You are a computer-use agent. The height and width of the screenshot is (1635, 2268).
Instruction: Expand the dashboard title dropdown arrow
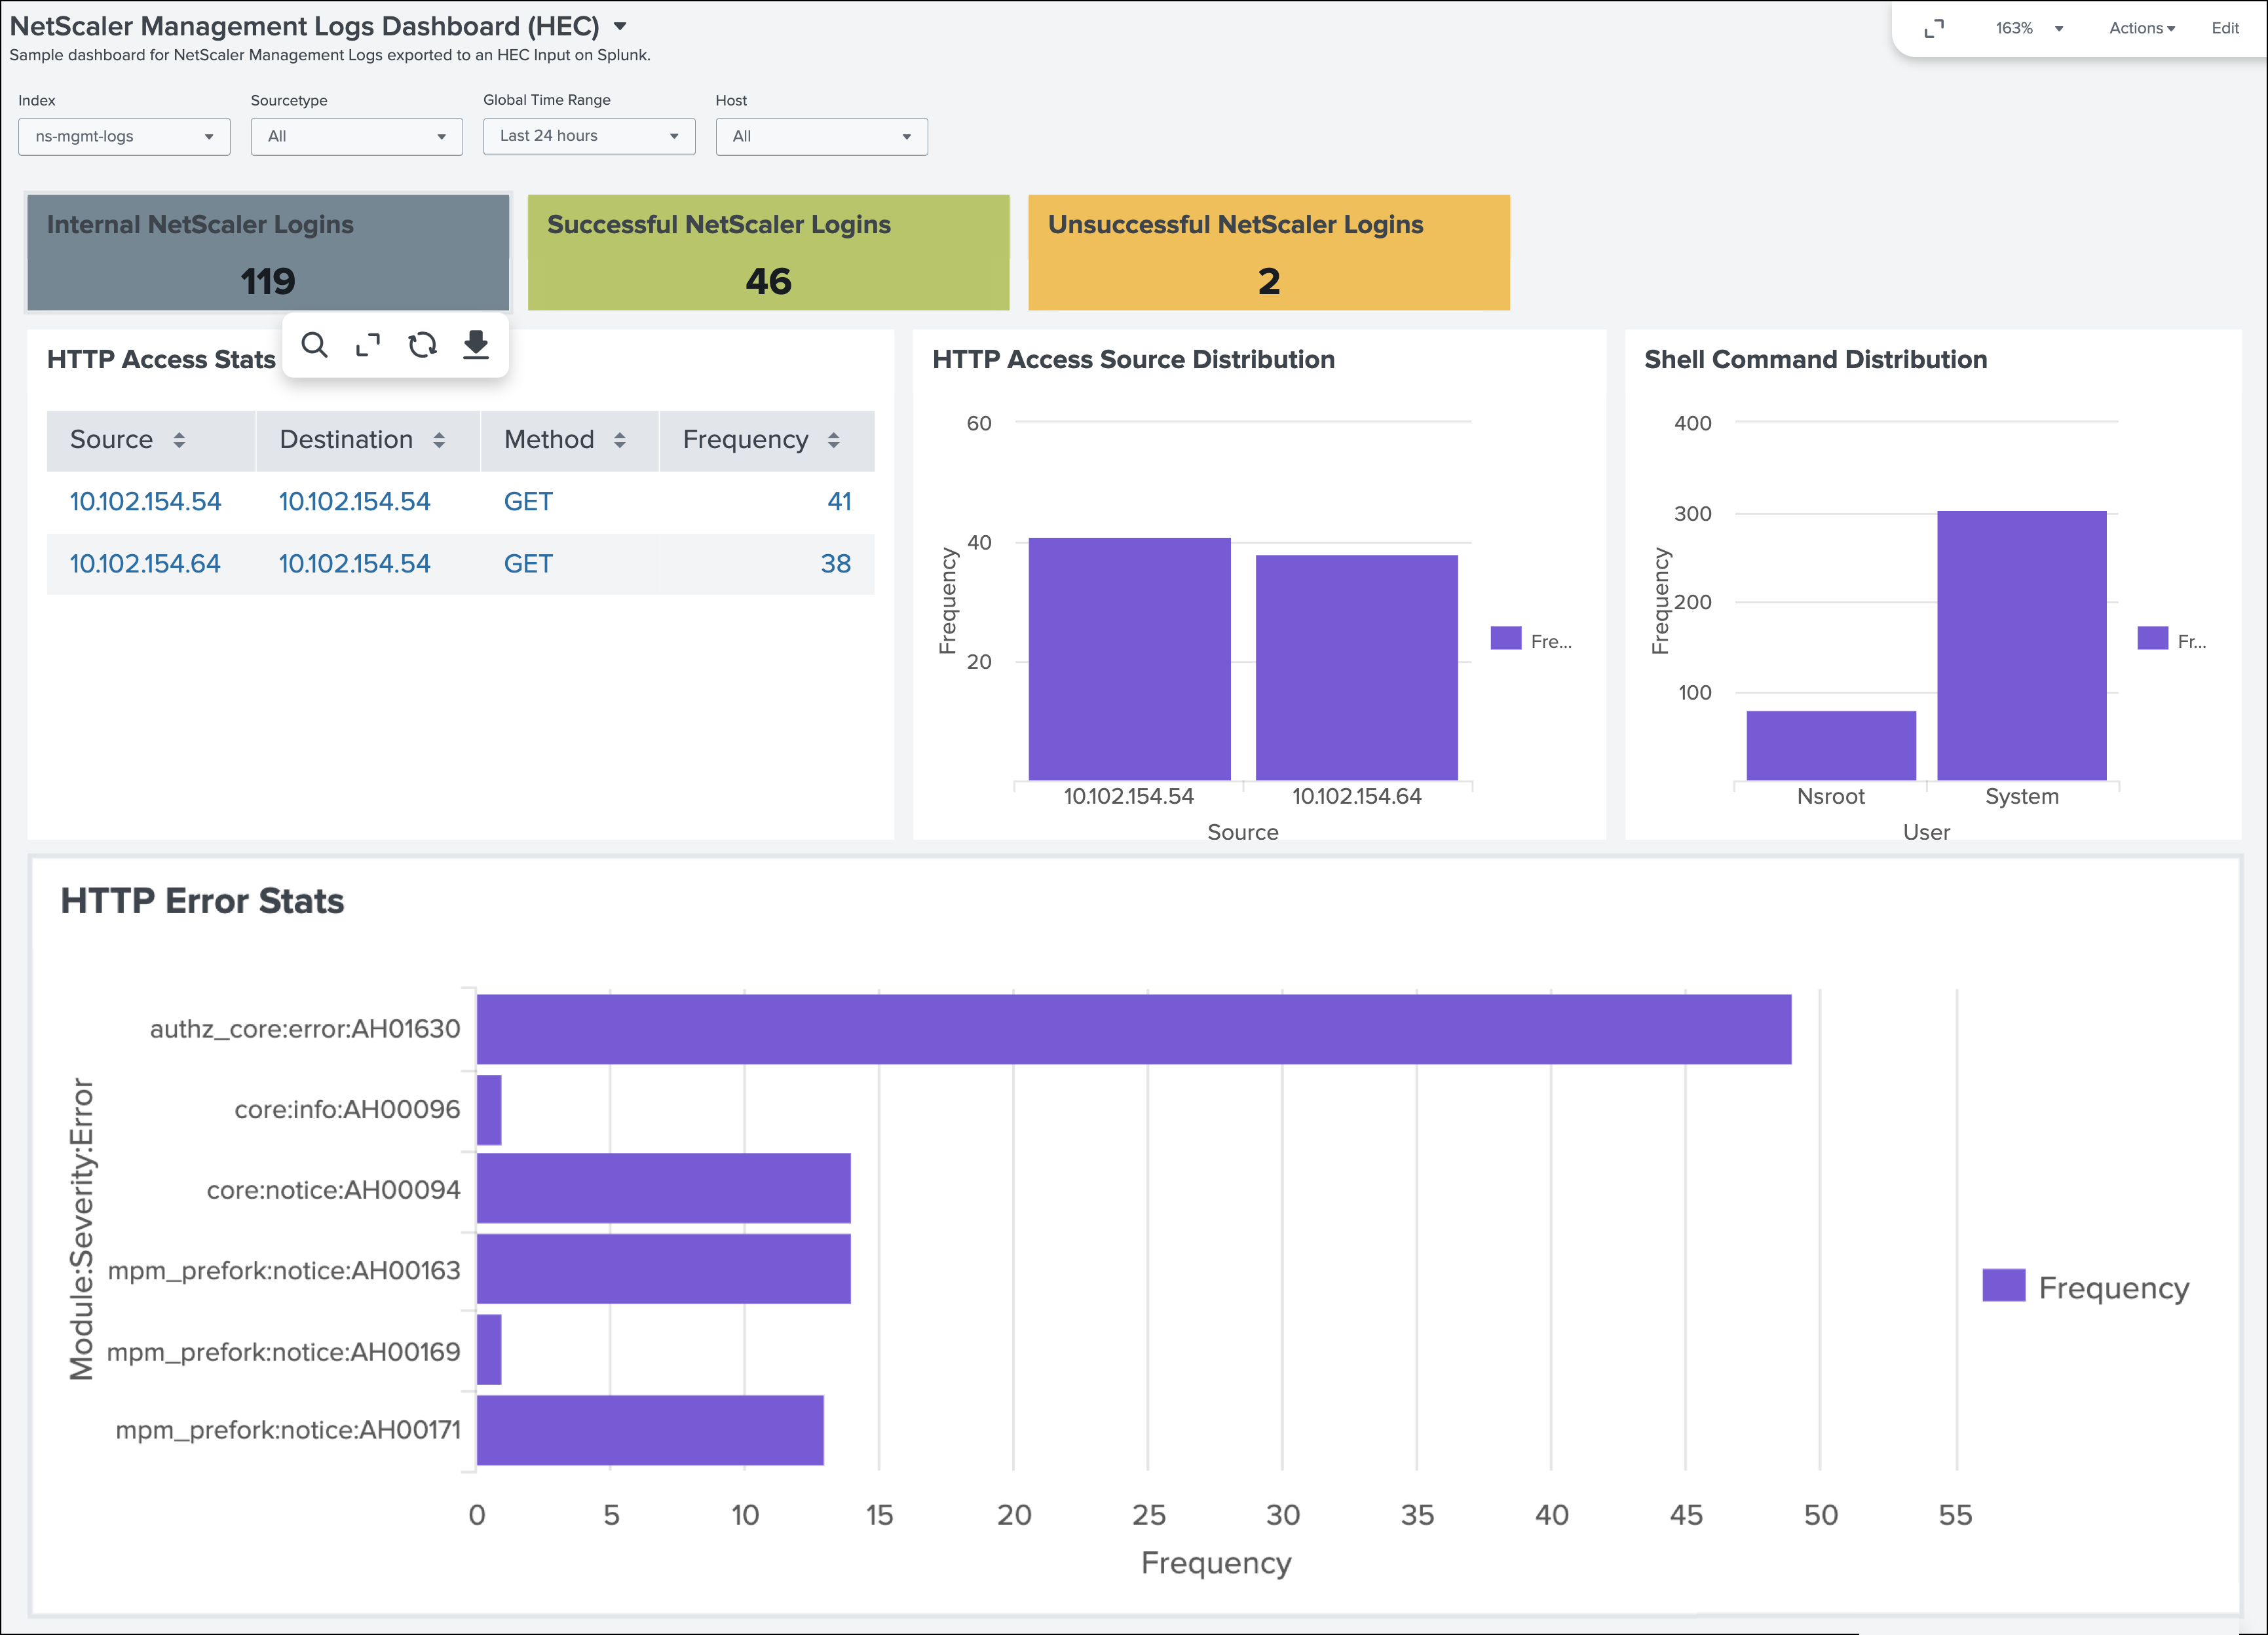(620, 26)
